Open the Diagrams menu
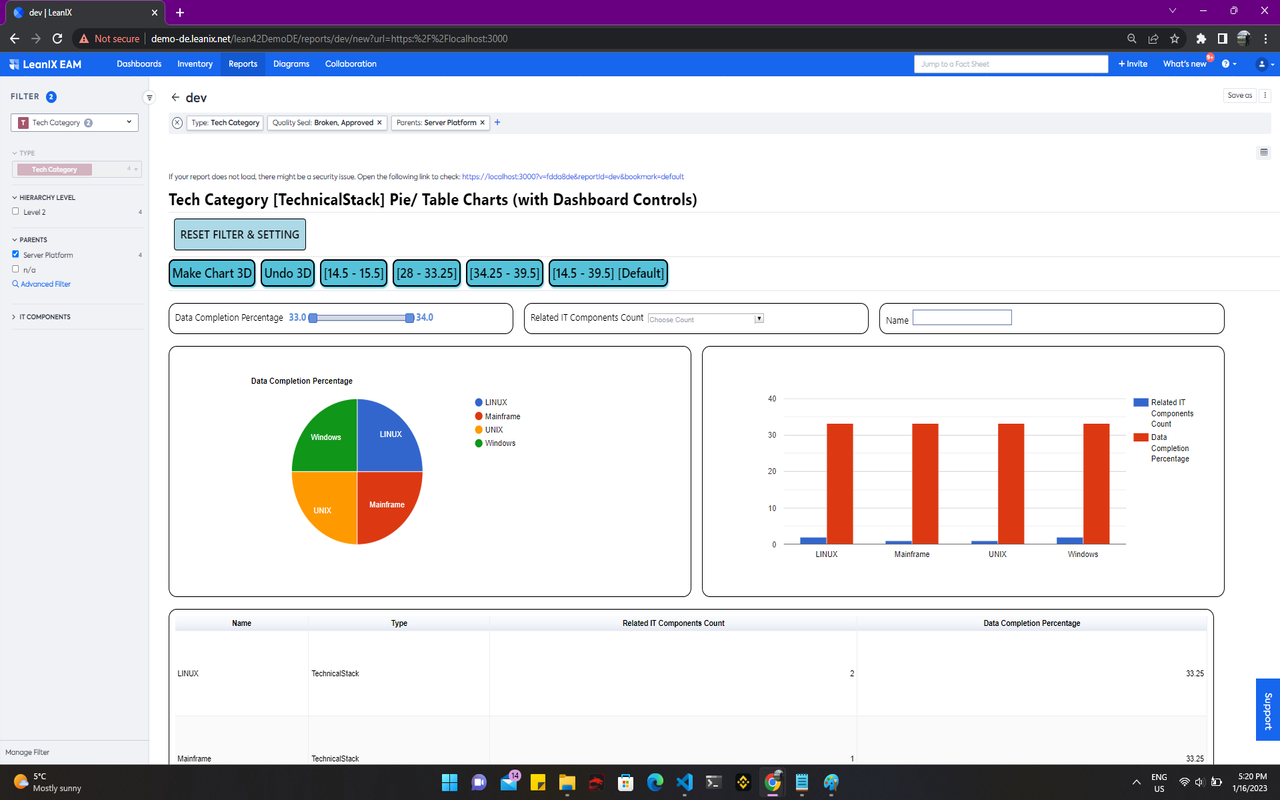This screenshot has width=1280, height=800. (x=291, y=64)
